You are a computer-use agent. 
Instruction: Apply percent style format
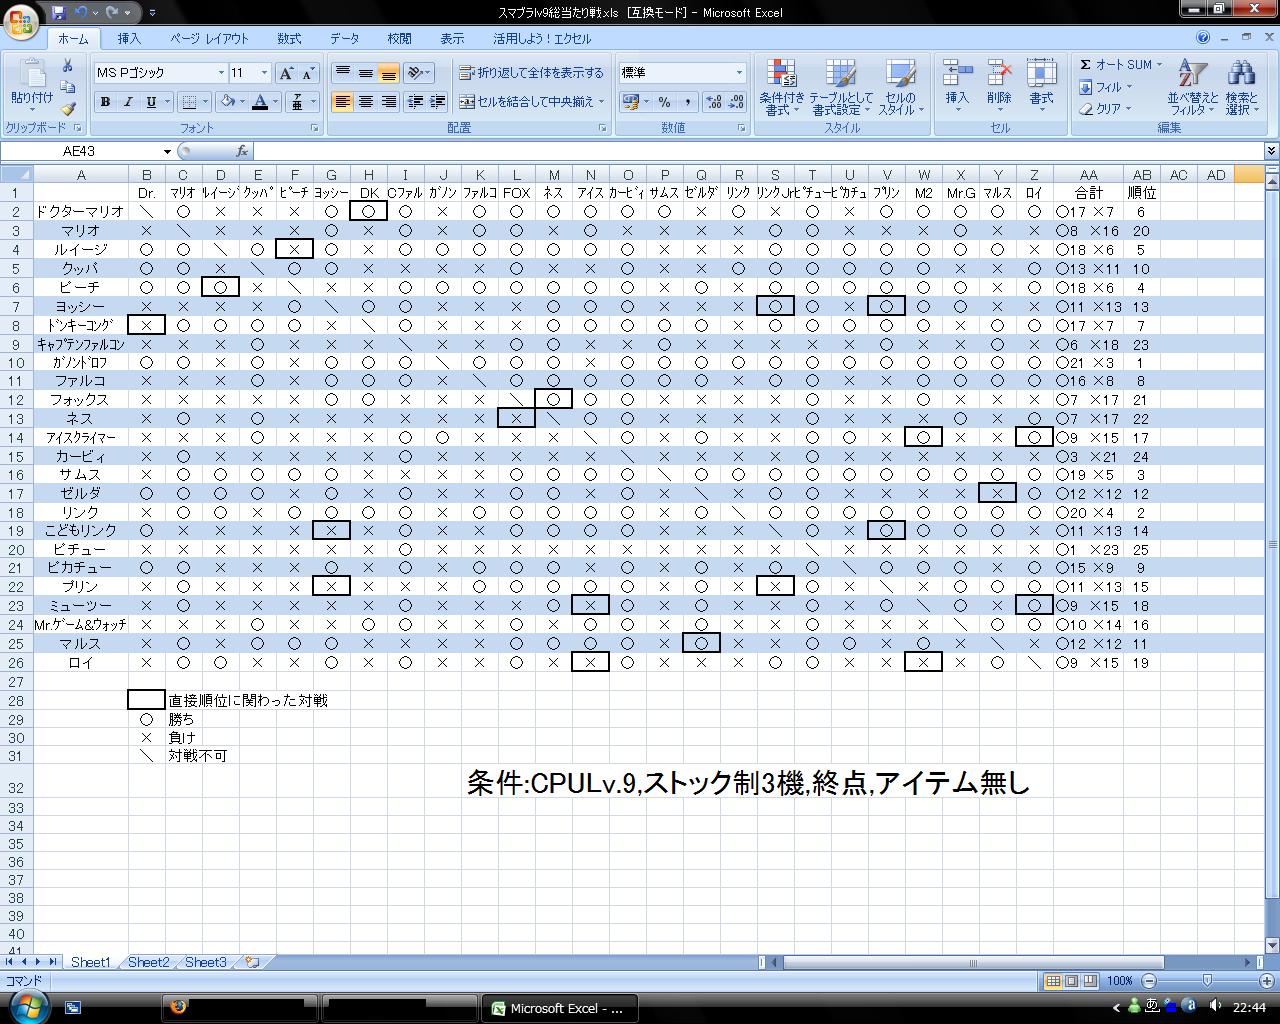pos(665,102)
